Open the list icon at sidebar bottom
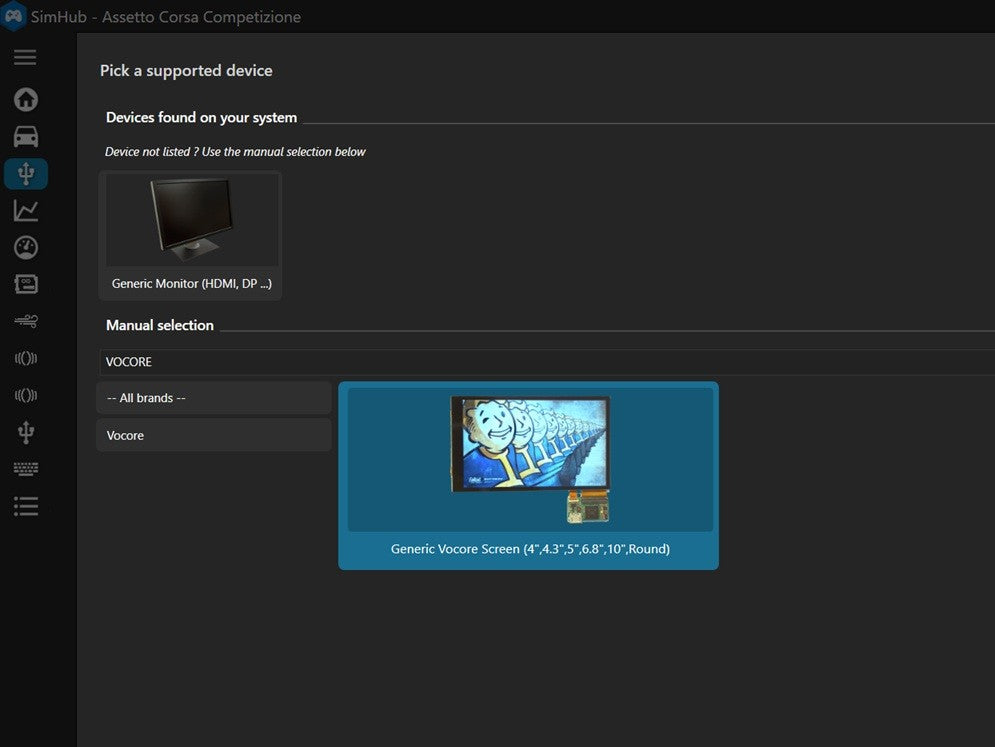The image size is (995, 747). pos(26,506)
